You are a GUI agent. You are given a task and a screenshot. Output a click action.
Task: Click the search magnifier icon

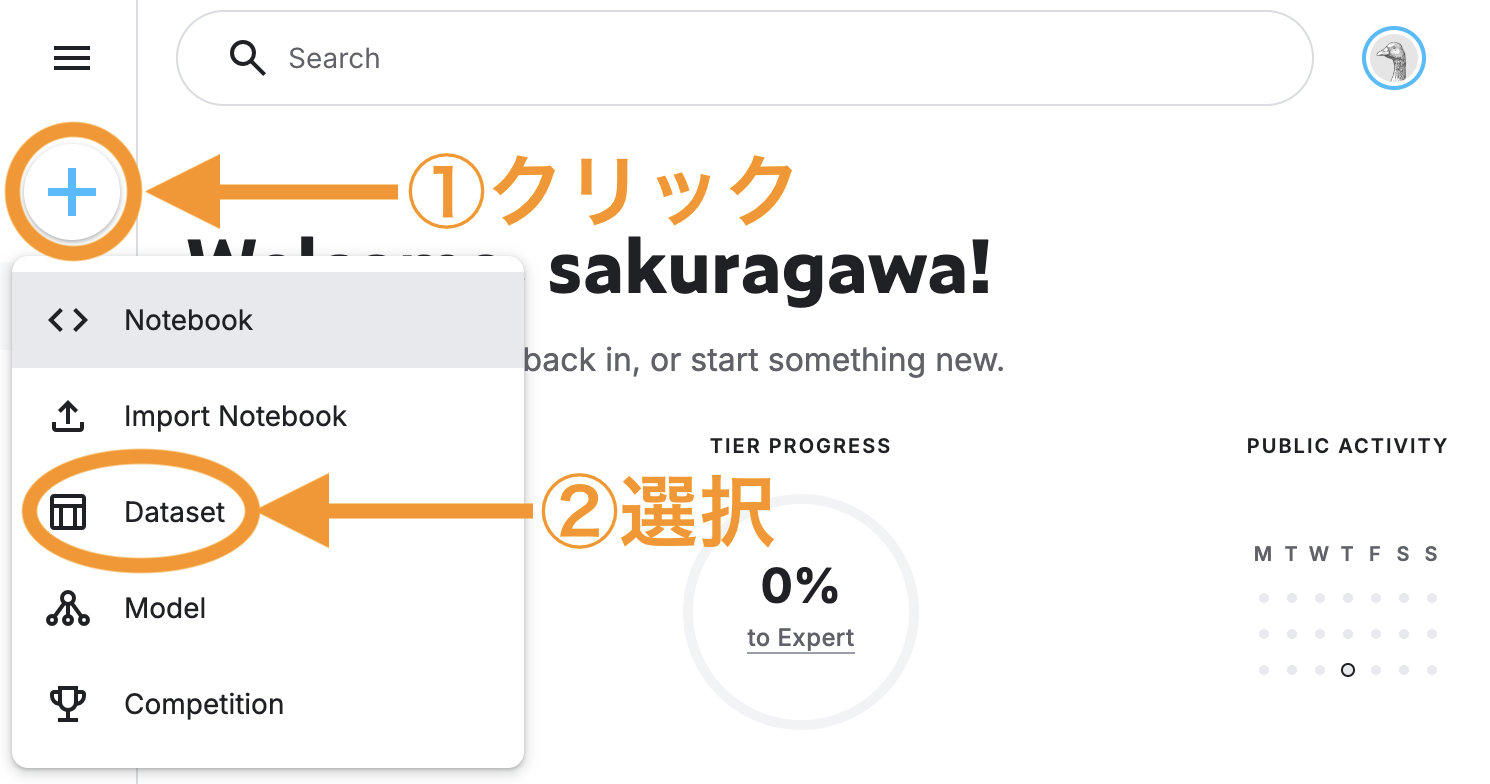click(x=247, y=58)
